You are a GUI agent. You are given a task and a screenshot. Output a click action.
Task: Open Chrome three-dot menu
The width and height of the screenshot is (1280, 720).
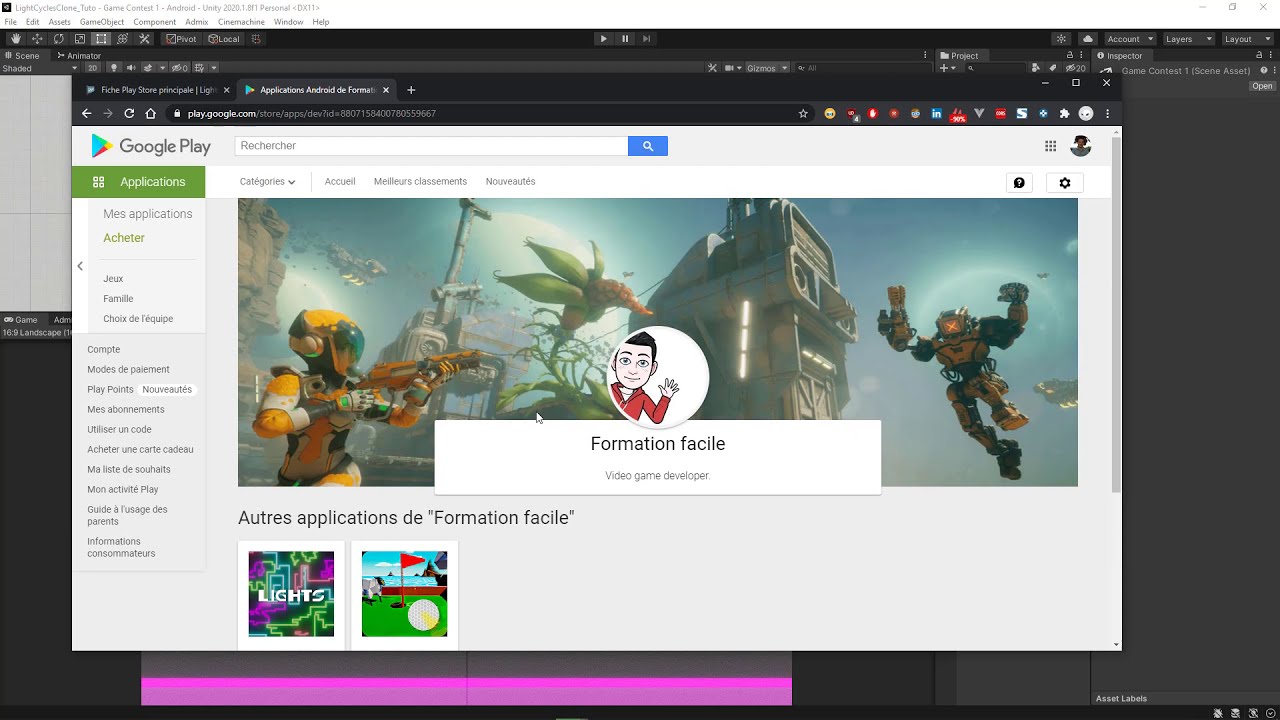click(1107, 114)
